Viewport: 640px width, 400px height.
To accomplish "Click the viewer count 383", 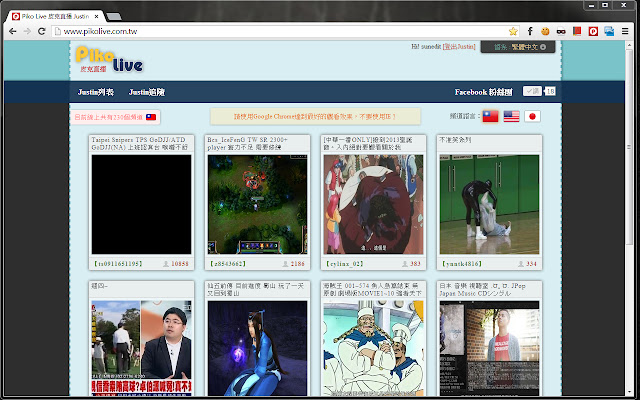I will (x=415, y=264).
